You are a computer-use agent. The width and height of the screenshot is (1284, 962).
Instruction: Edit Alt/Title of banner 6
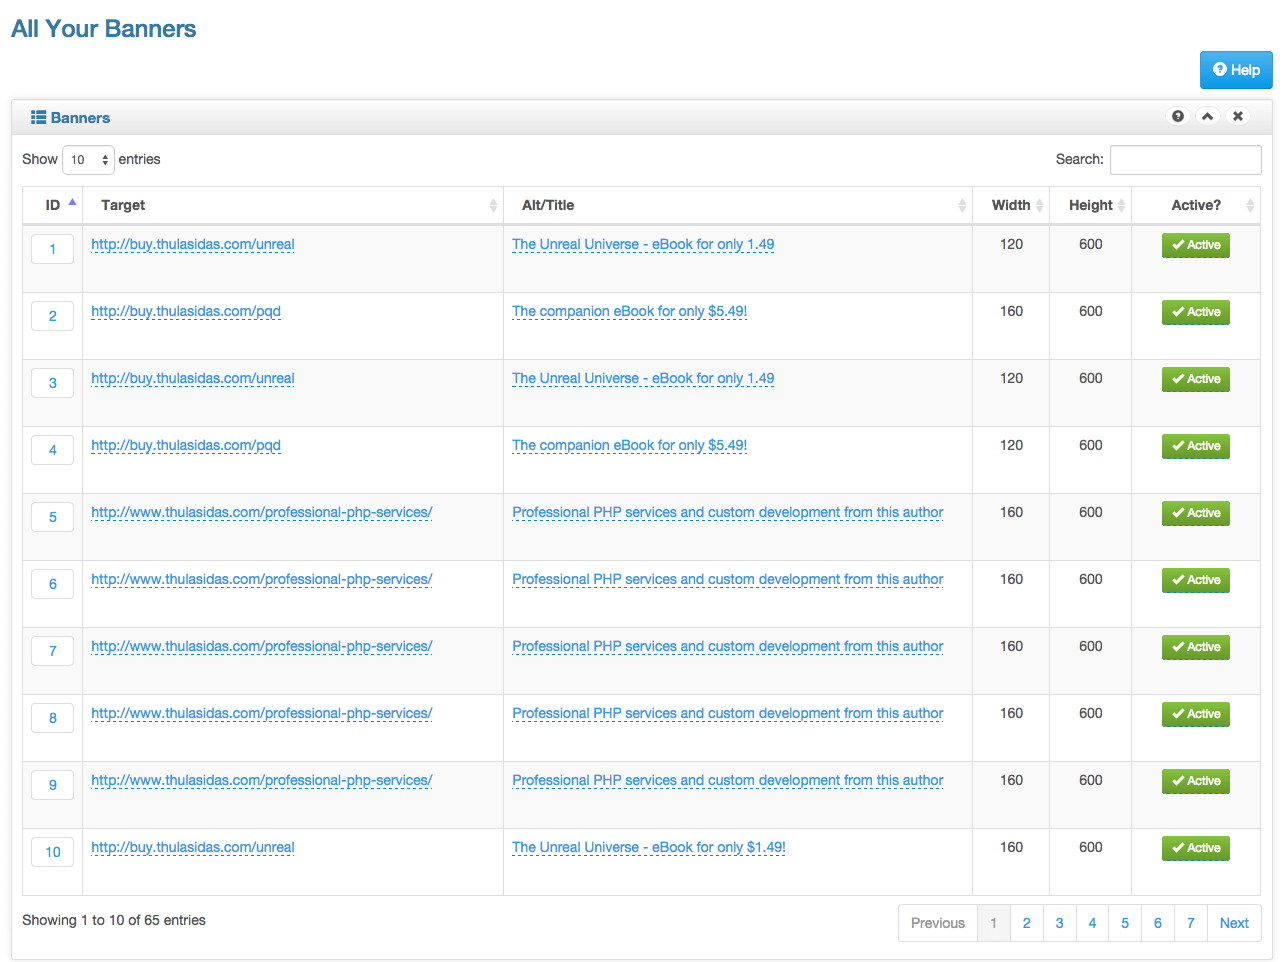728,579
